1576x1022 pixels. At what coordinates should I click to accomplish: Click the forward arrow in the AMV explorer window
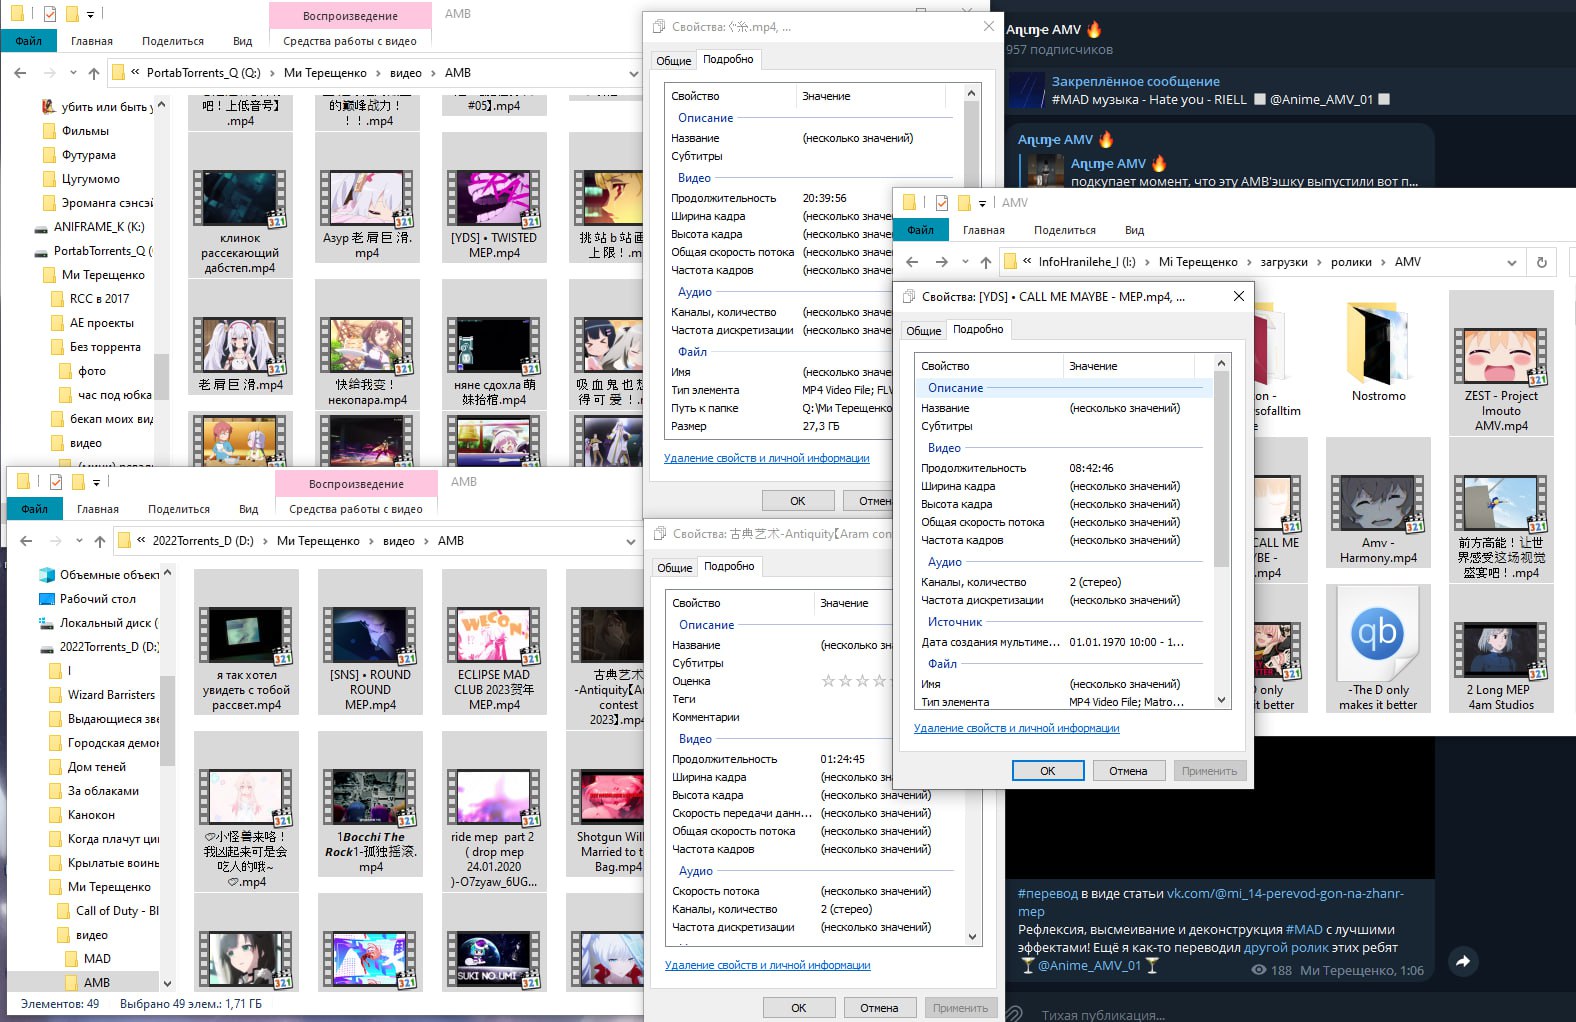pos(941,262)
